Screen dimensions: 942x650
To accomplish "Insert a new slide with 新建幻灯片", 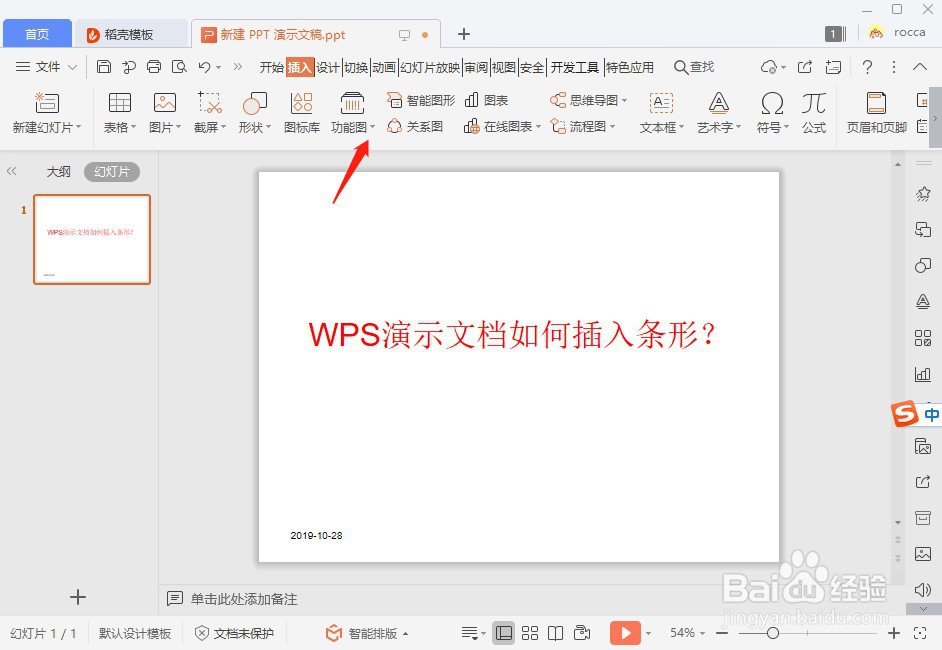I will pyautogui.click(x=46, y=113).
